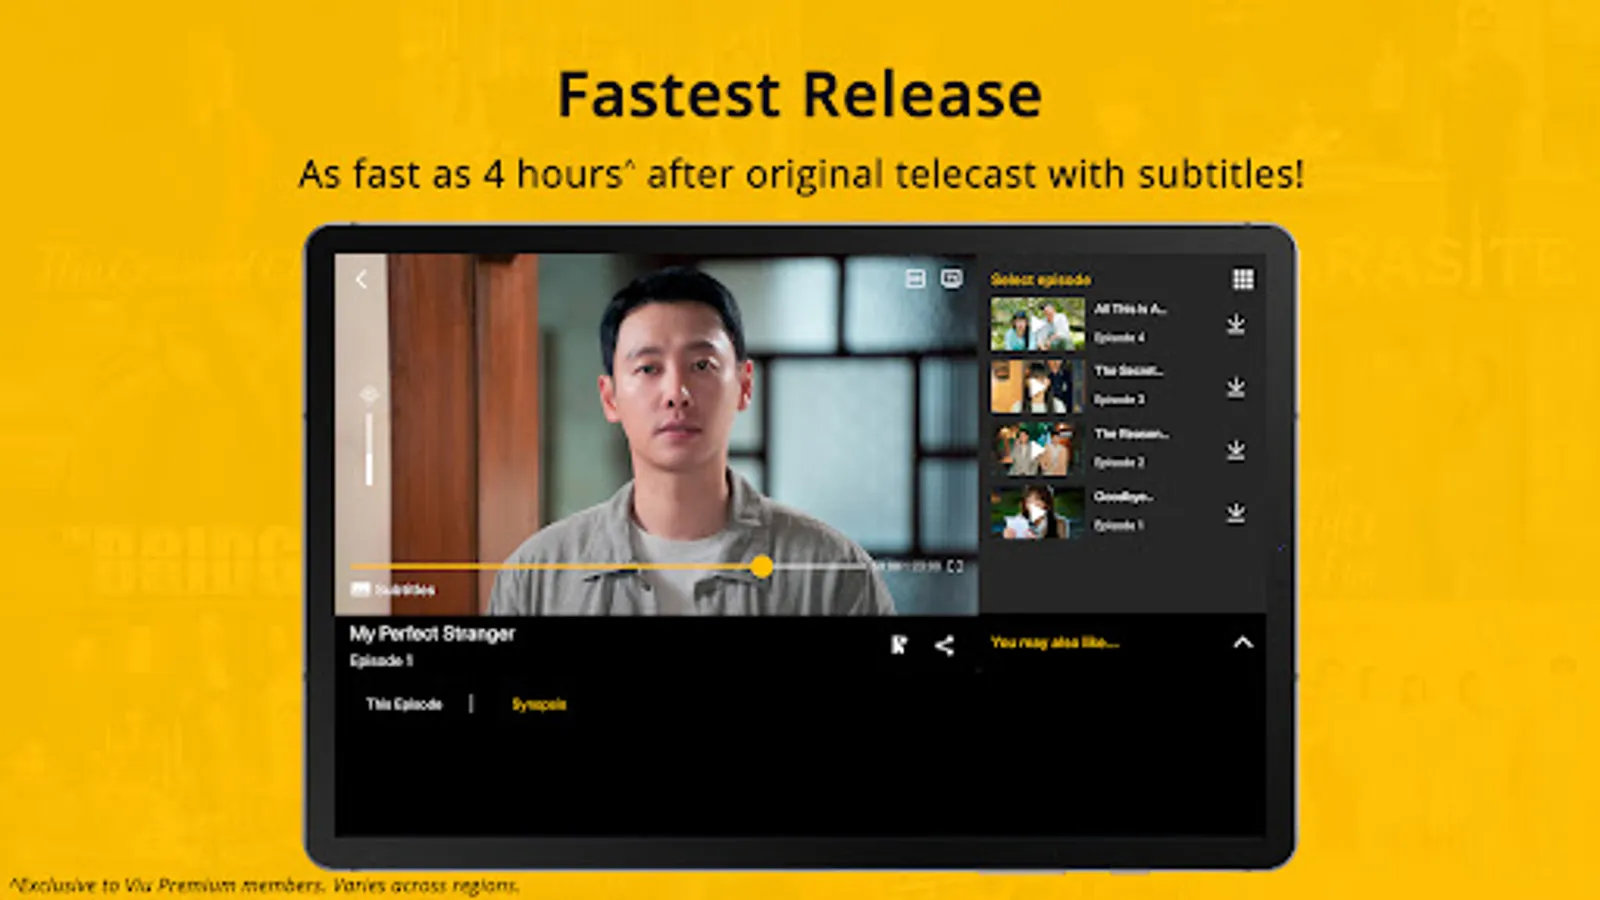Click the 'My Perfect Stranger' show title
Viewport: 1600px width, 900px height.
tap(432, 634)
